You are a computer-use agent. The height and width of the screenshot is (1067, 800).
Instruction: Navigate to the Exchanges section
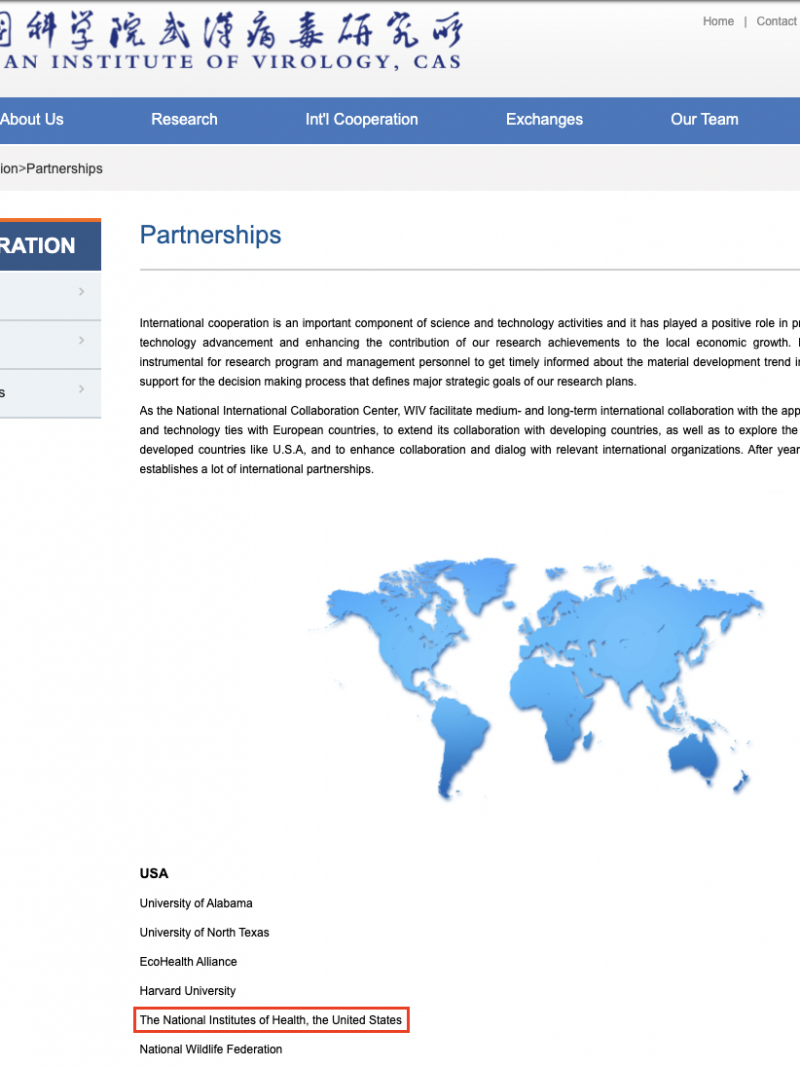(x=544, y=119)
